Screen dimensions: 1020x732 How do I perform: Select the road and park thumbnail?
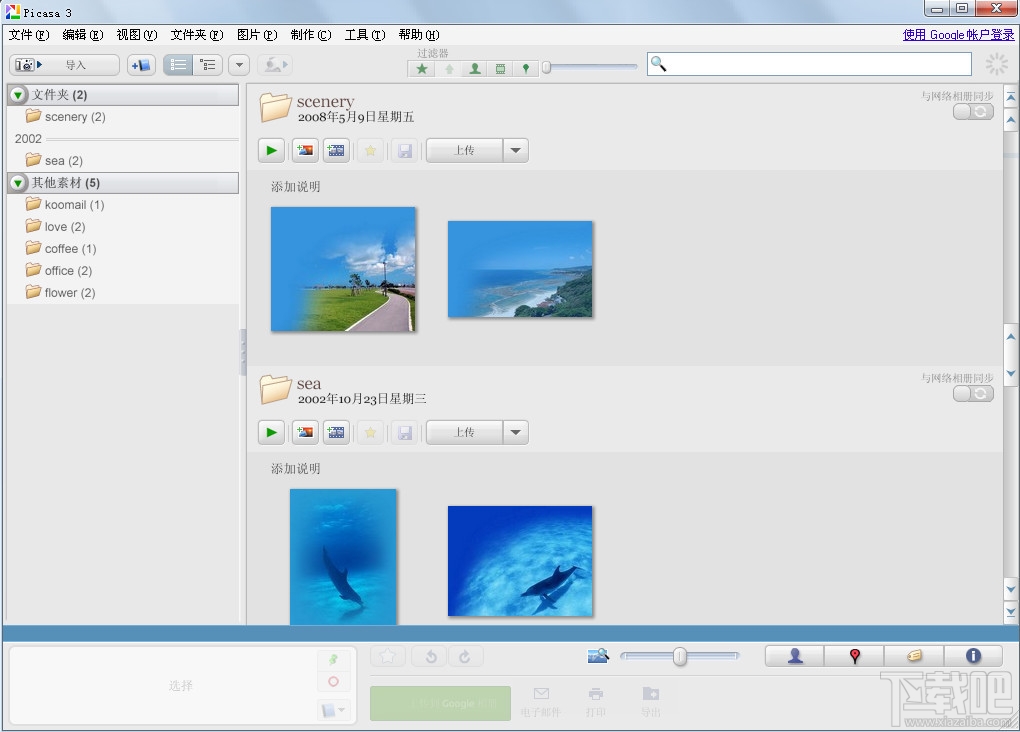(343, 269)
